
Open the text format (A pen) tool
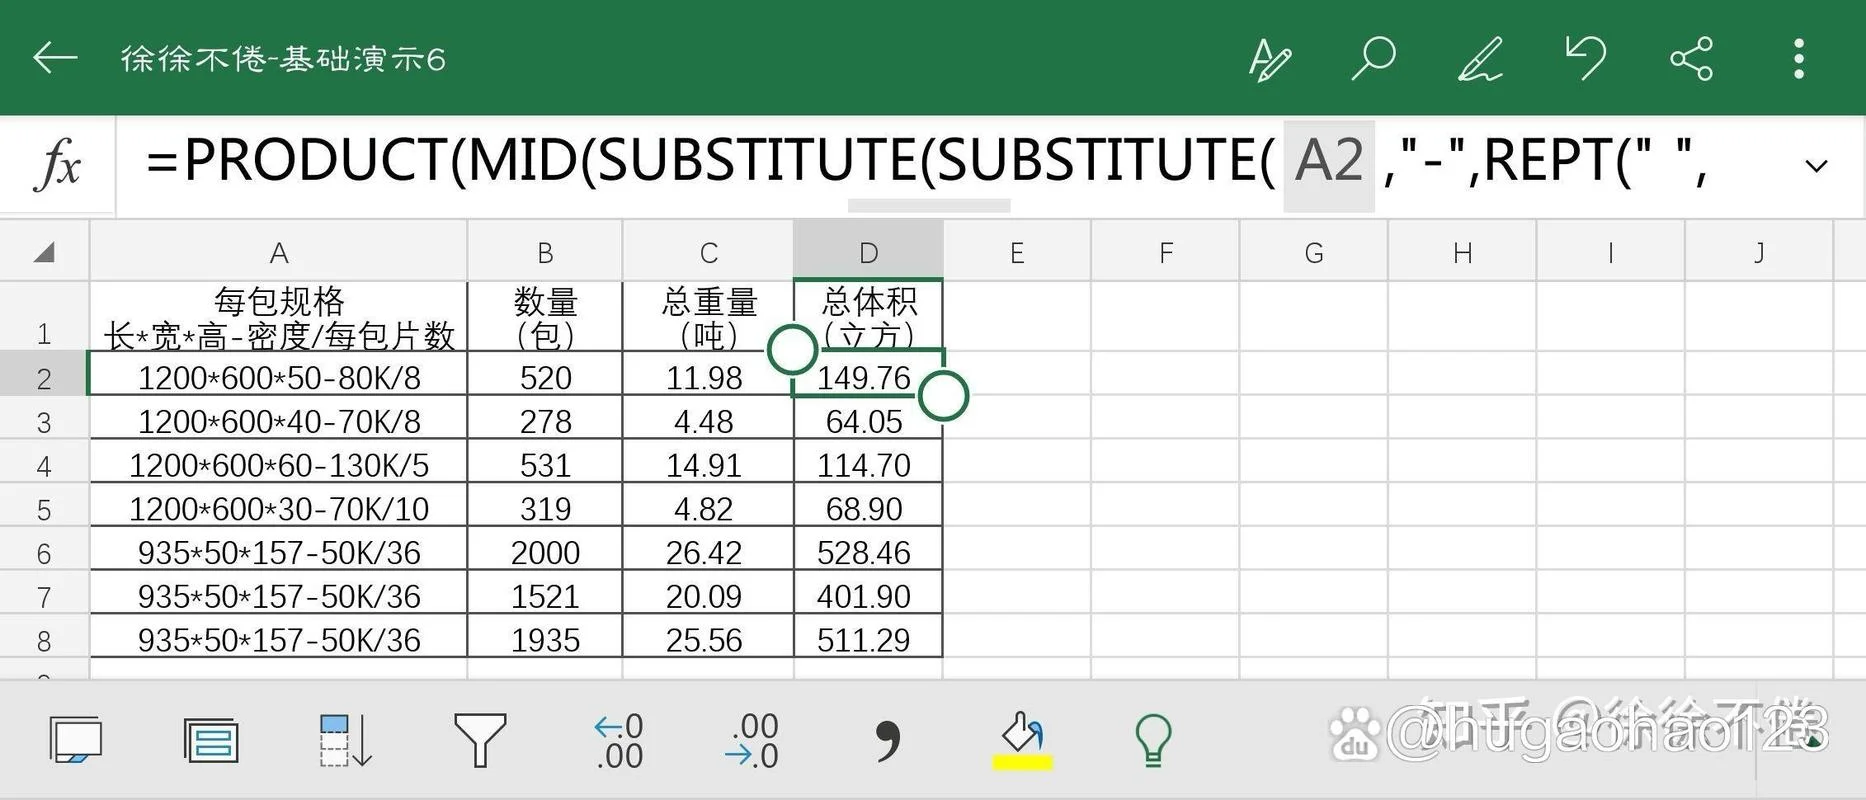(x=1270, y=59)
